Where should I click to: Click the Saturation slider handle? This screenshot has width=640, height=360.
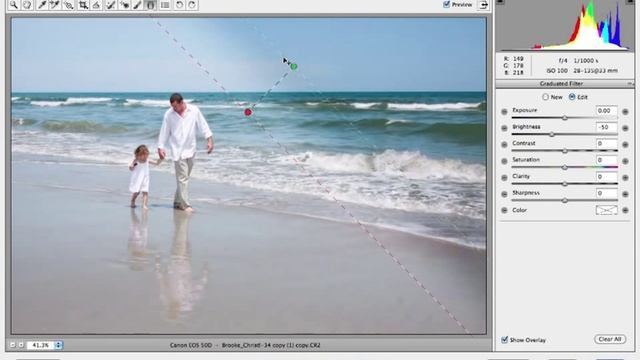pos(565,167)
